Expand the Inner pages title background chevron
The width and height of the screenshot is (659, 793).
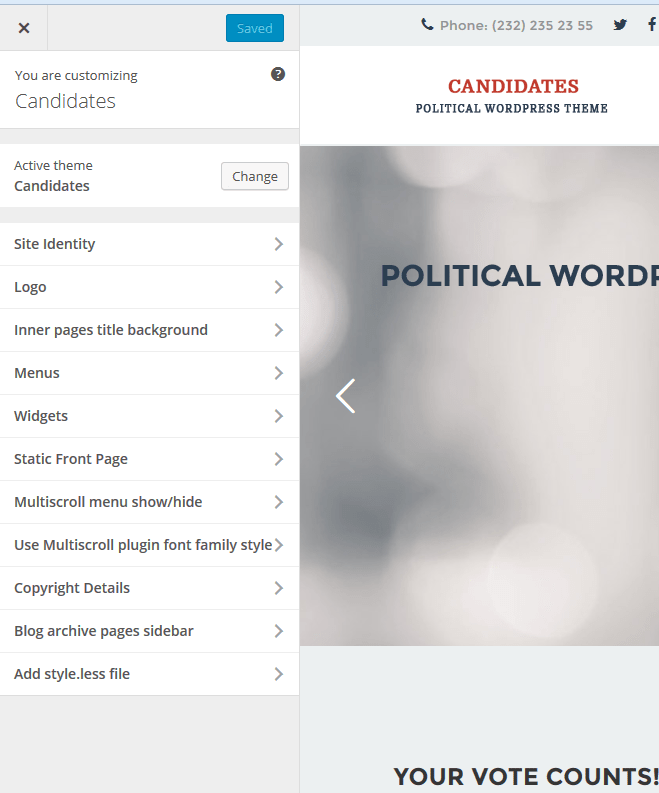click(x=278, y=330)
